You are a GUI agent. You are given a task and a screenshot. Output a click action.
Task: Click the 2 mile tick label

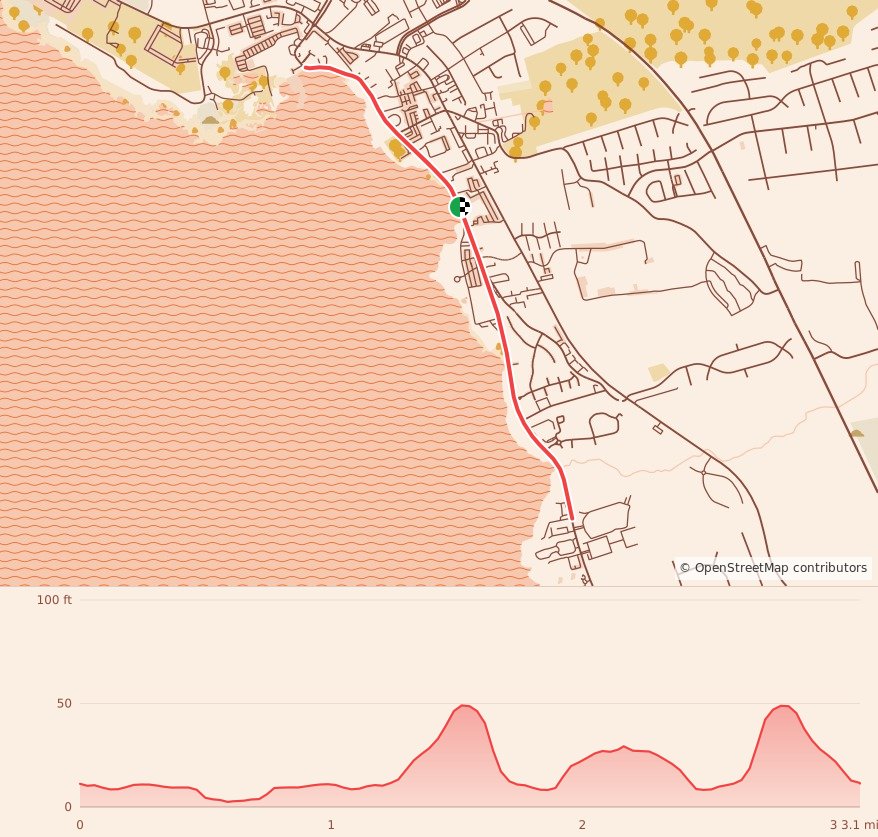tap(582, 825)
